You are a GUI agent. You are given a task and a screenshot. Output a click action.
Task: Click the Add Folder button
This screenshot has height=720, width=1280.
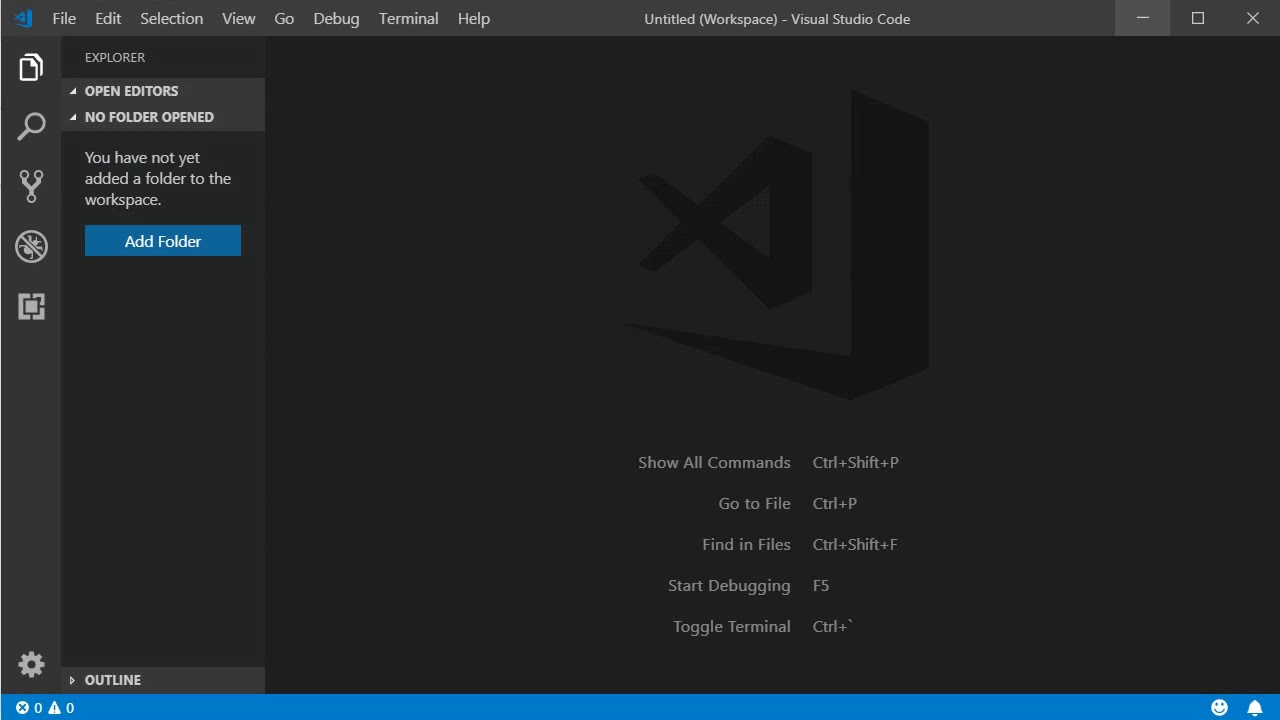(x=163, y=241)
